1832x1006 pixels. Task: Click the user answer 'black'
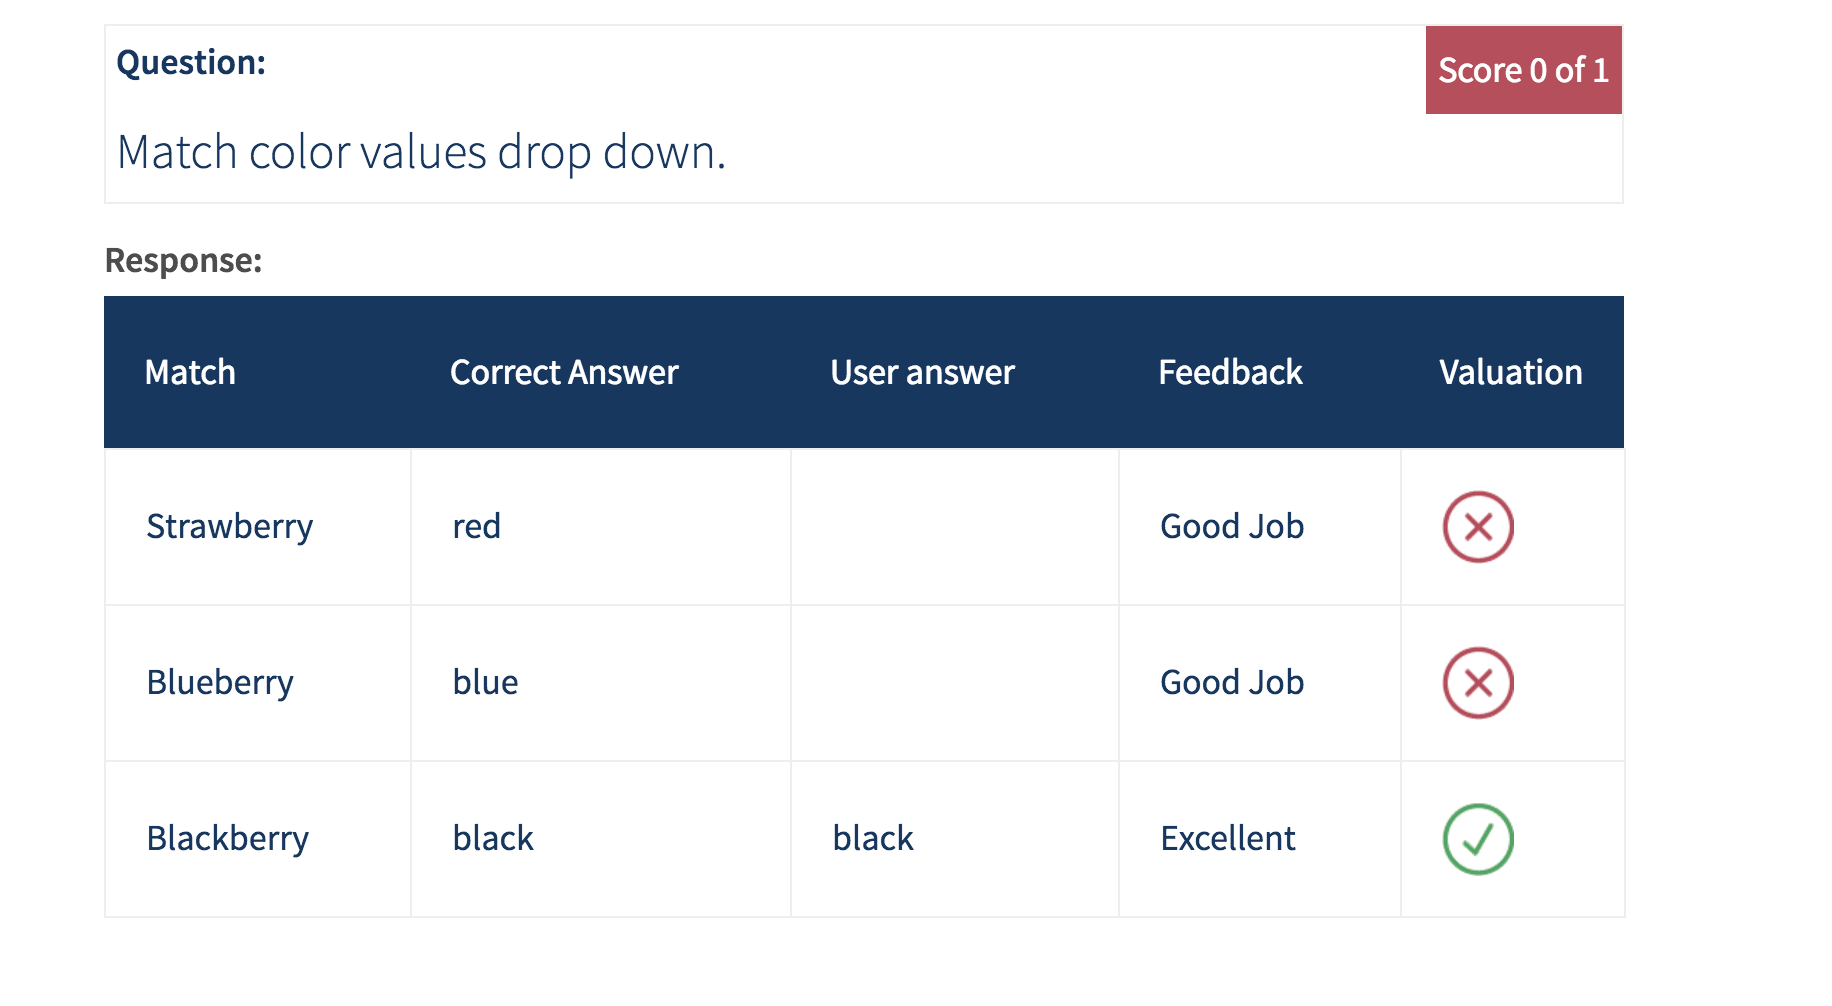pyautogui.click(x=873, y=839)
